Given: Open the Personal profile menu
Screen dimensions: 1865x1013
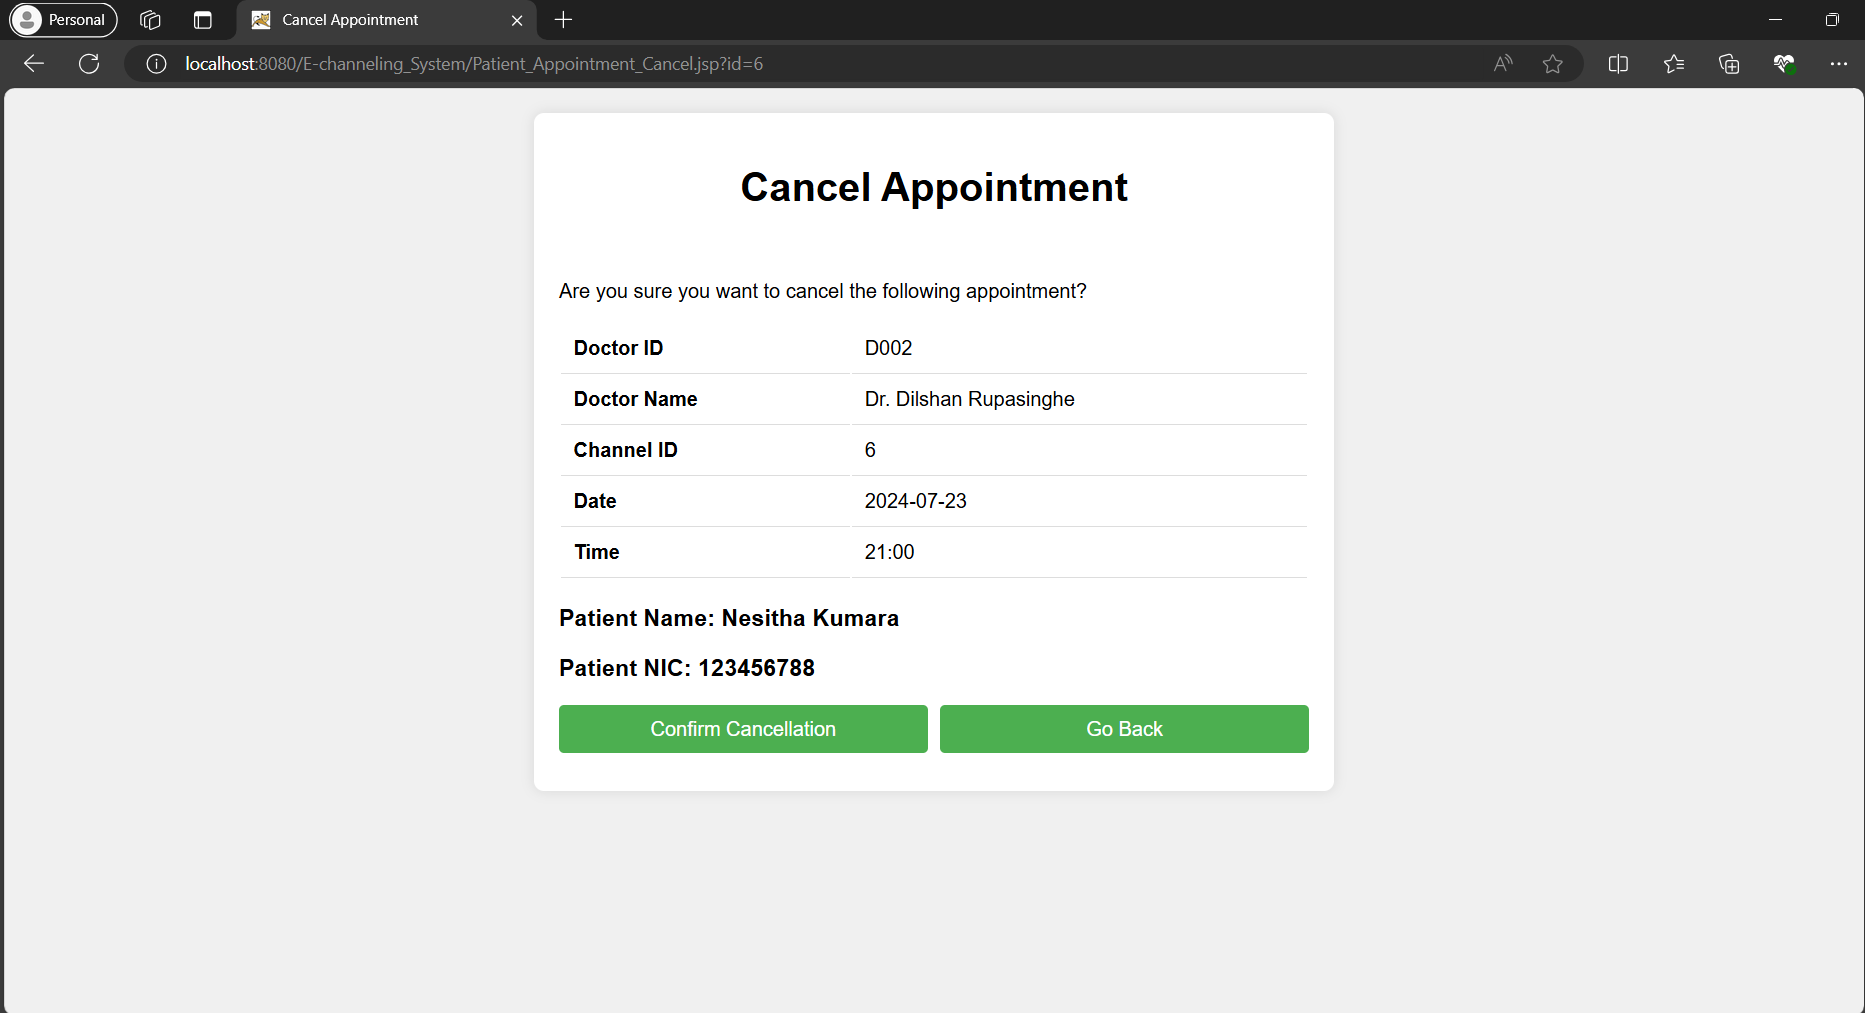Looking at the screenshot, I should (63, 20).
